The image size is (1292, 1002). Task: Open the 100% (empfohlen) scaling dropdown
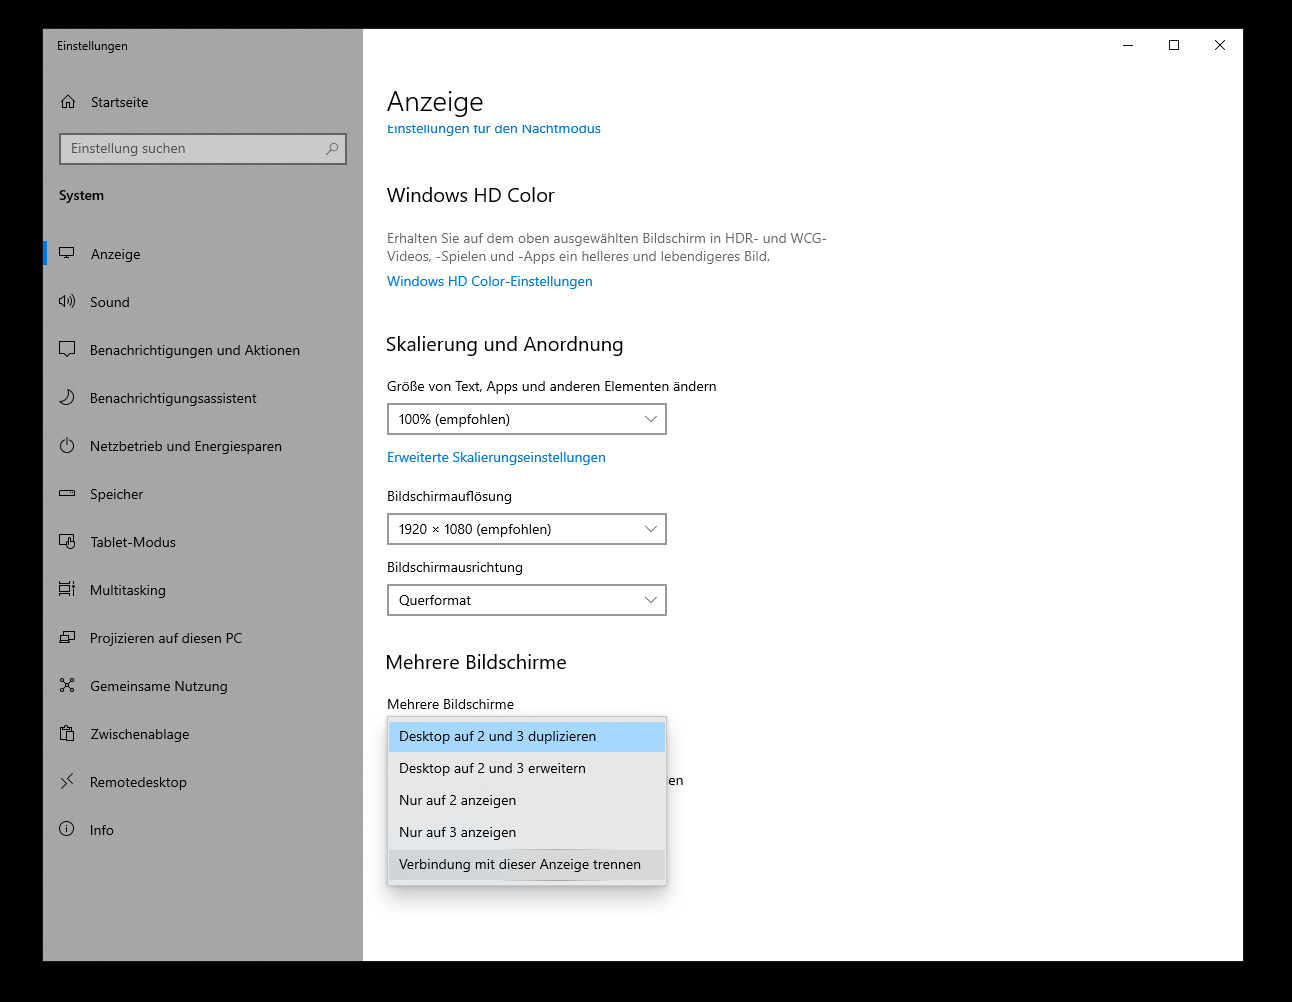(527, 419)
